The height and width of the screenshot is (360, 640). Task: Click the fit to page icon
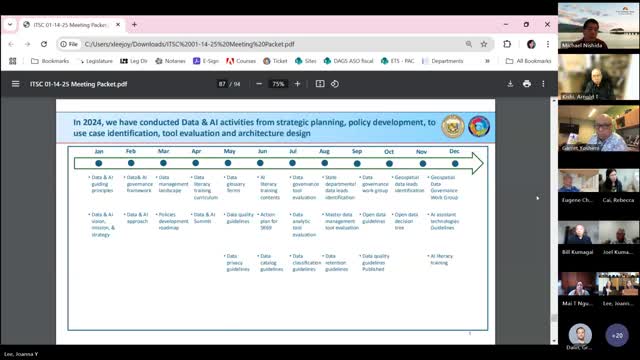point(320,84)
